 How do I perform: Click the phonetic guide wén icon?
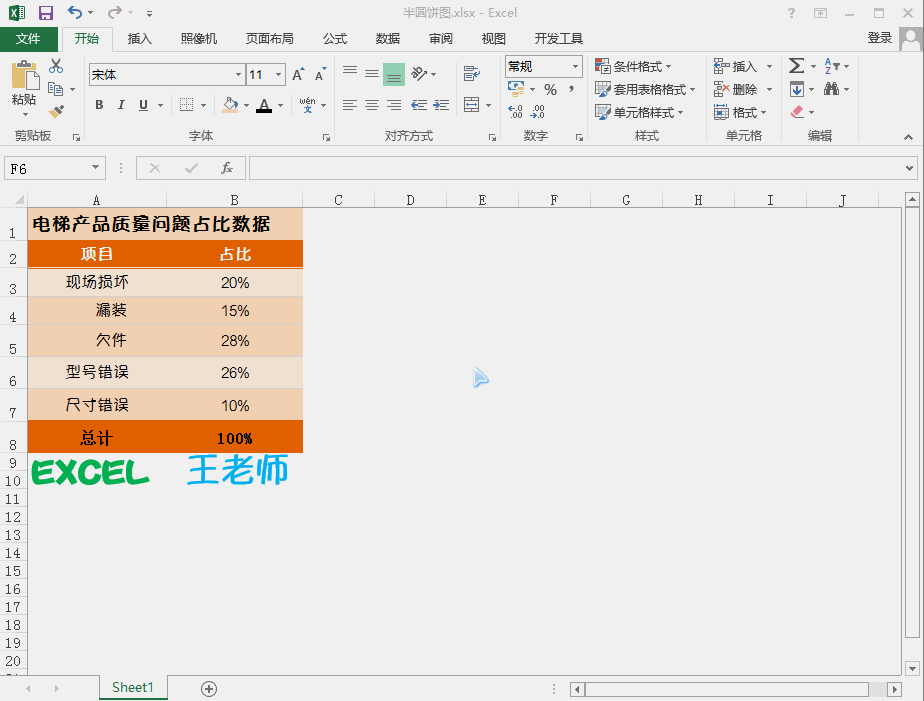click(308, 105)
